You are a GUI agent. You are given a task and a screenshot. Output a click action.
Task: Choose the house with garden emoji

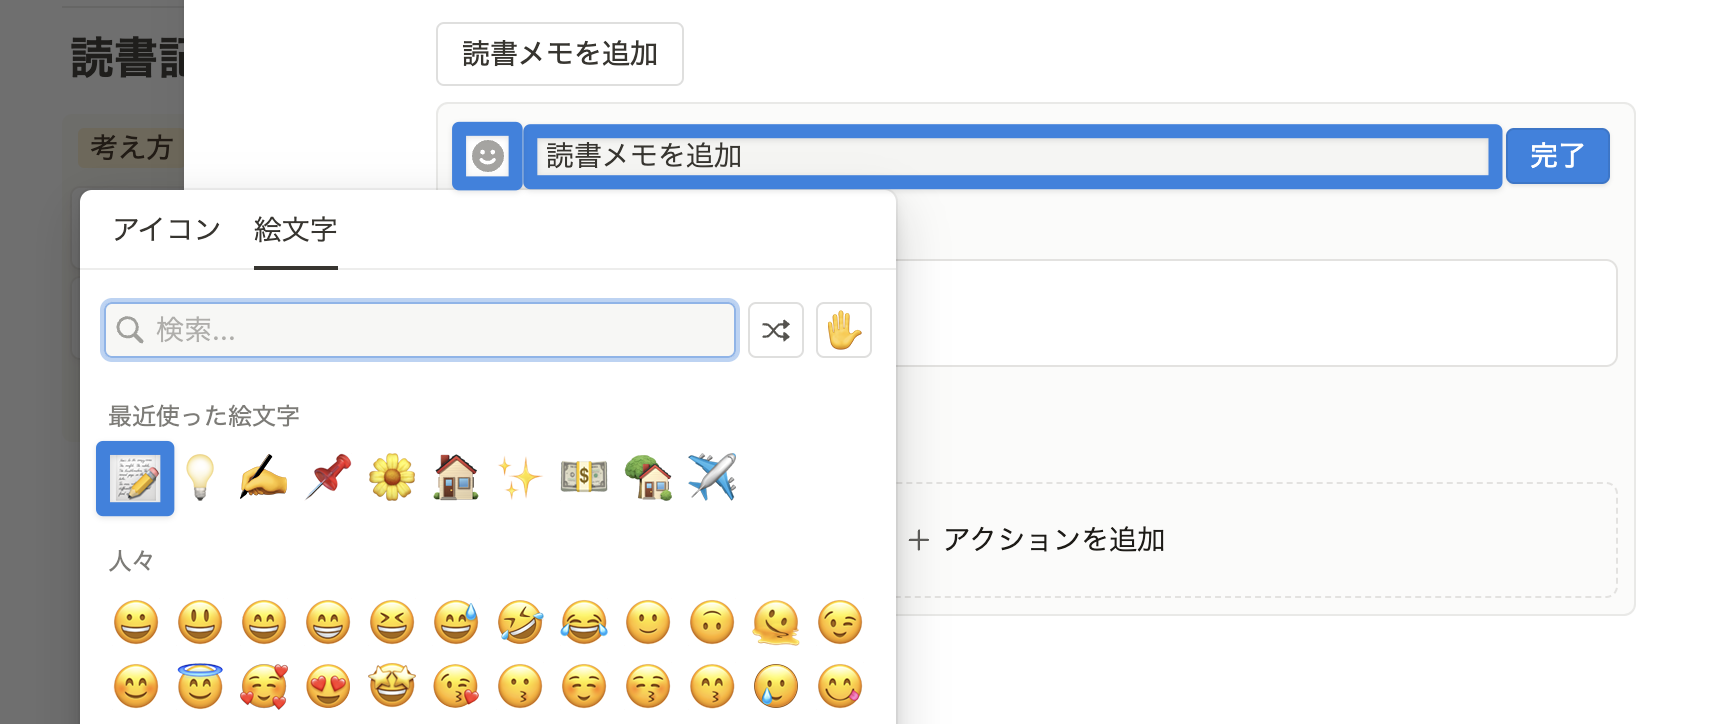[x=456, y=478]
